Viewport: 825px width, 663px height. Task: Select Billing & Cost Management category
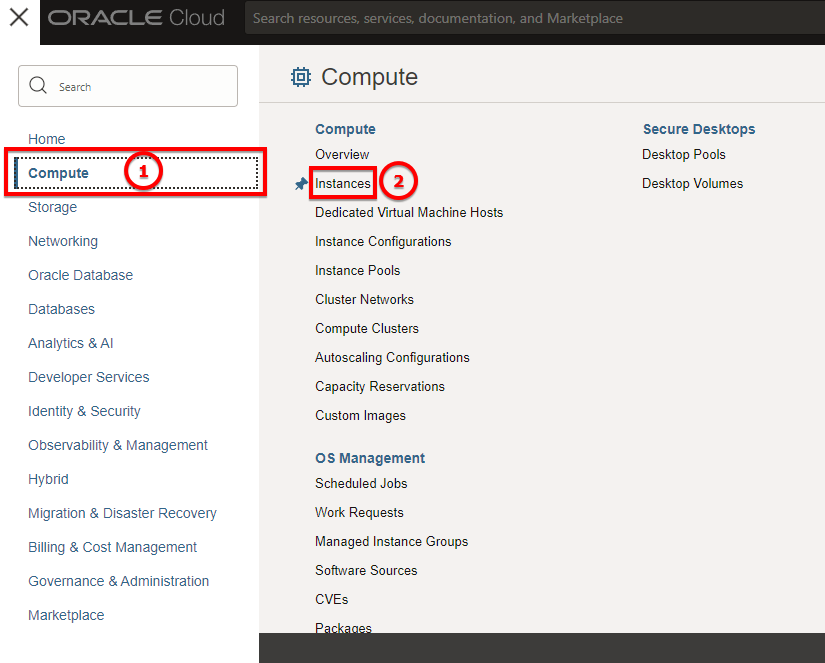point(113,547)
